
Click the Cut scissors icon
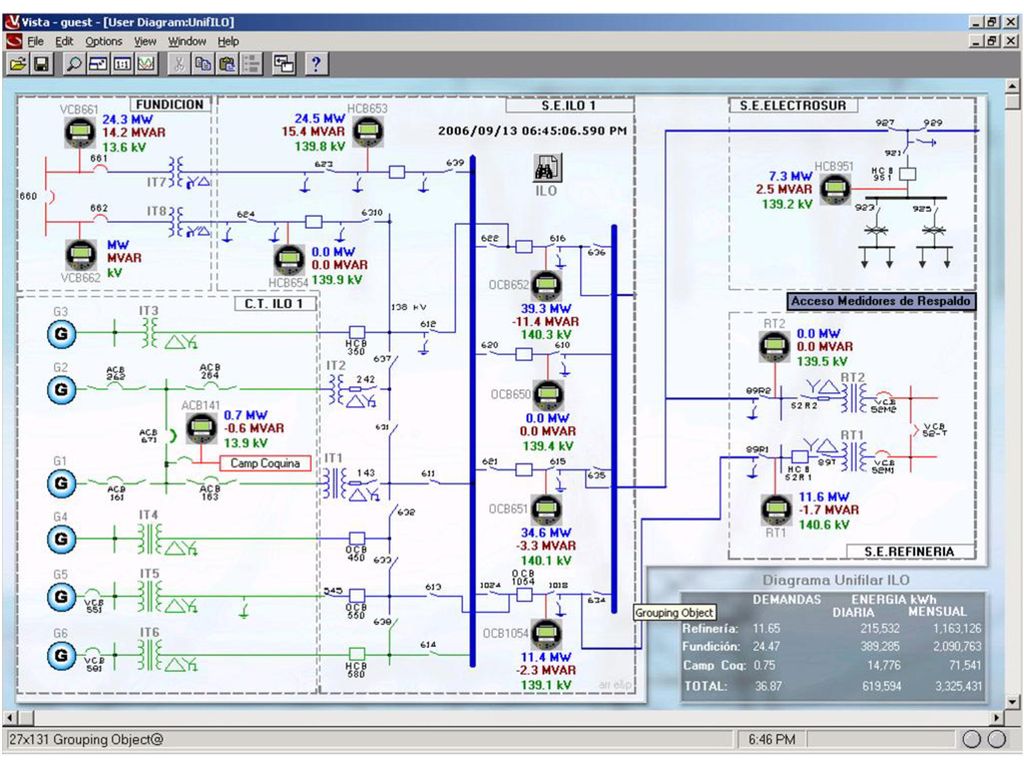178,64
